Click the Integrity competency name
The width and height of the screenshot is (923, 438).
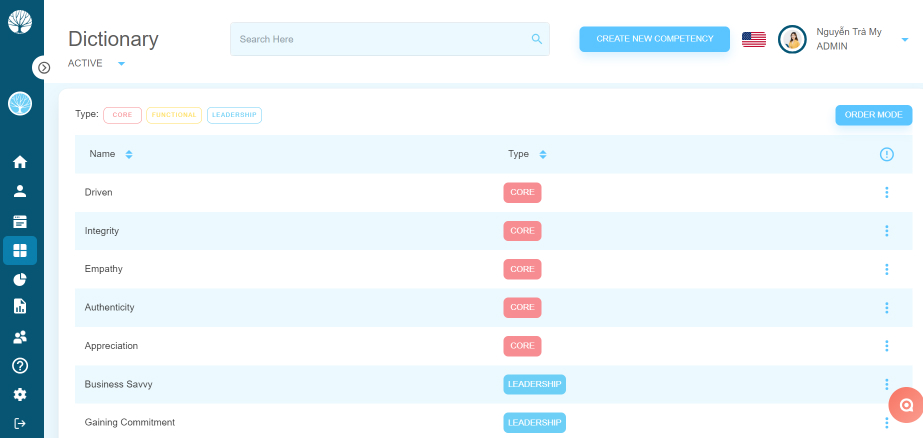point(102,231)
